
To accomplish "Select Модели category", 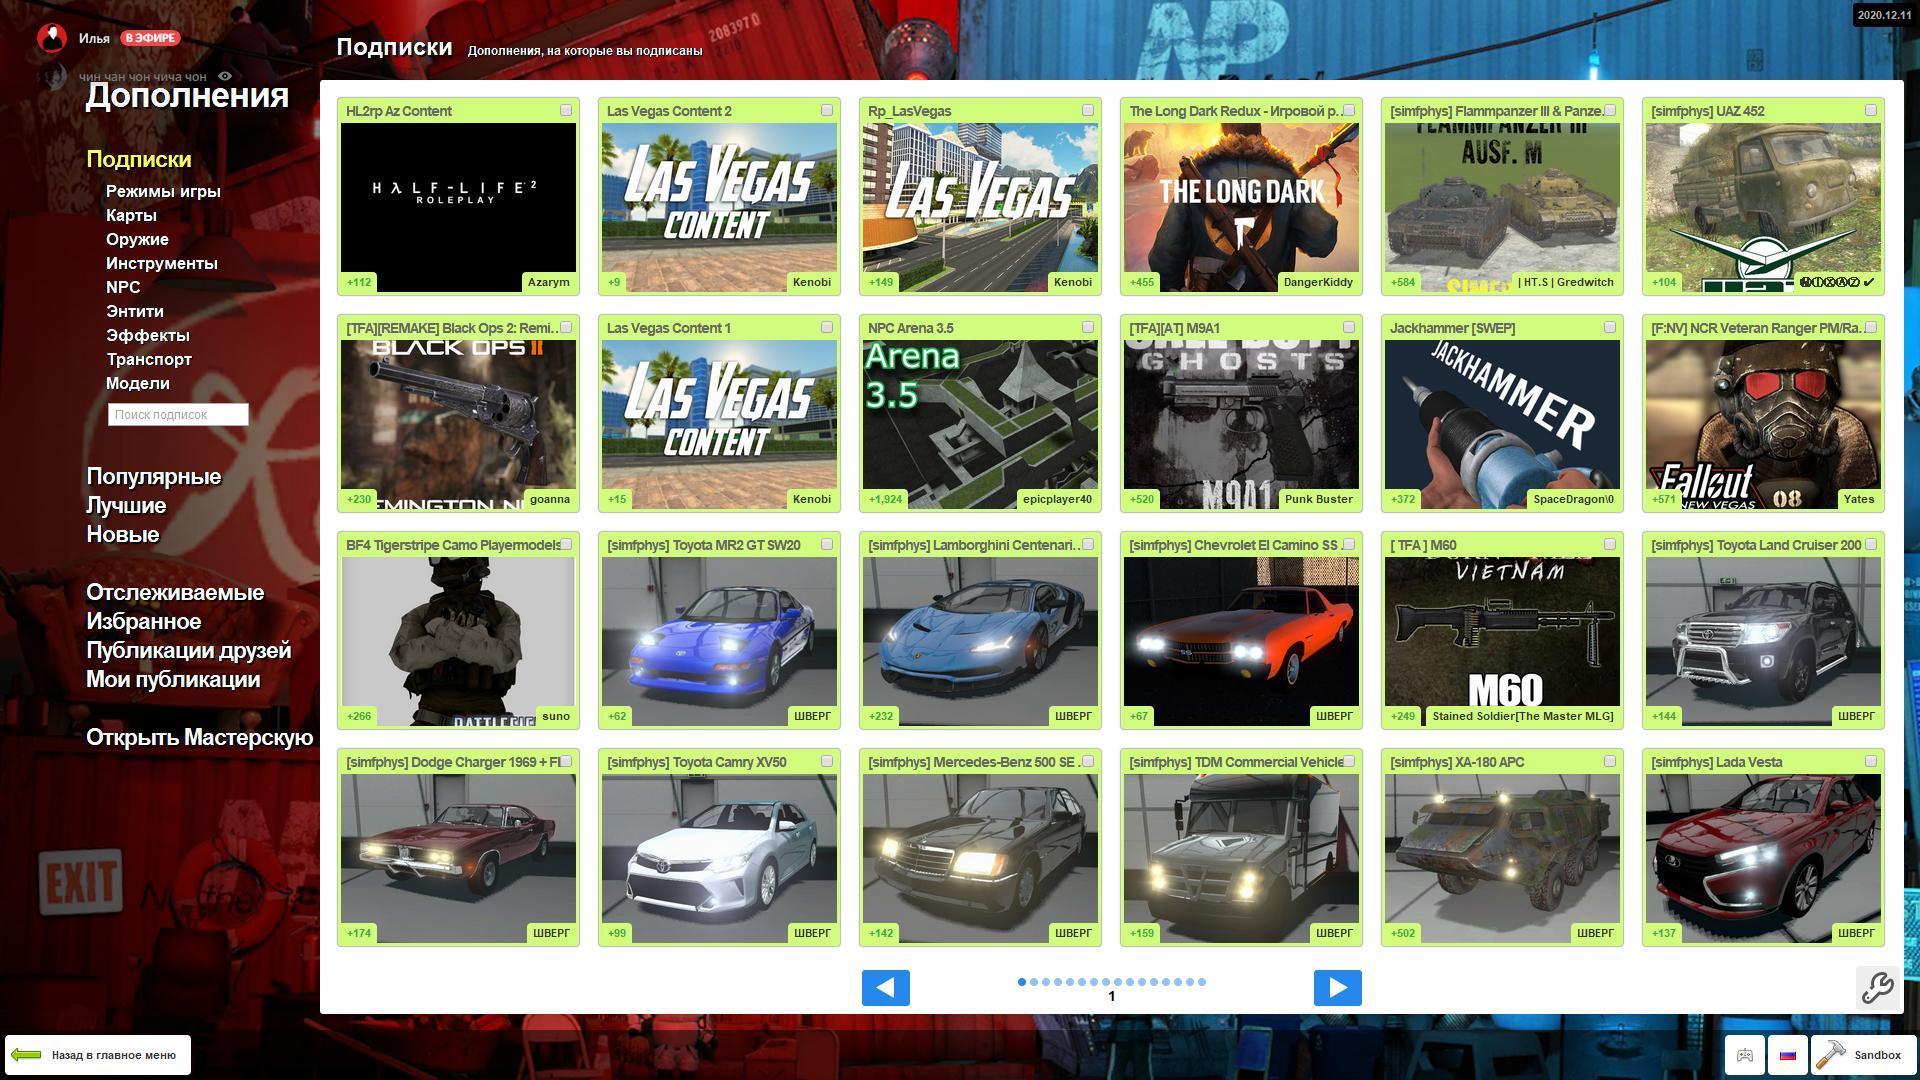I will point(138,383).
